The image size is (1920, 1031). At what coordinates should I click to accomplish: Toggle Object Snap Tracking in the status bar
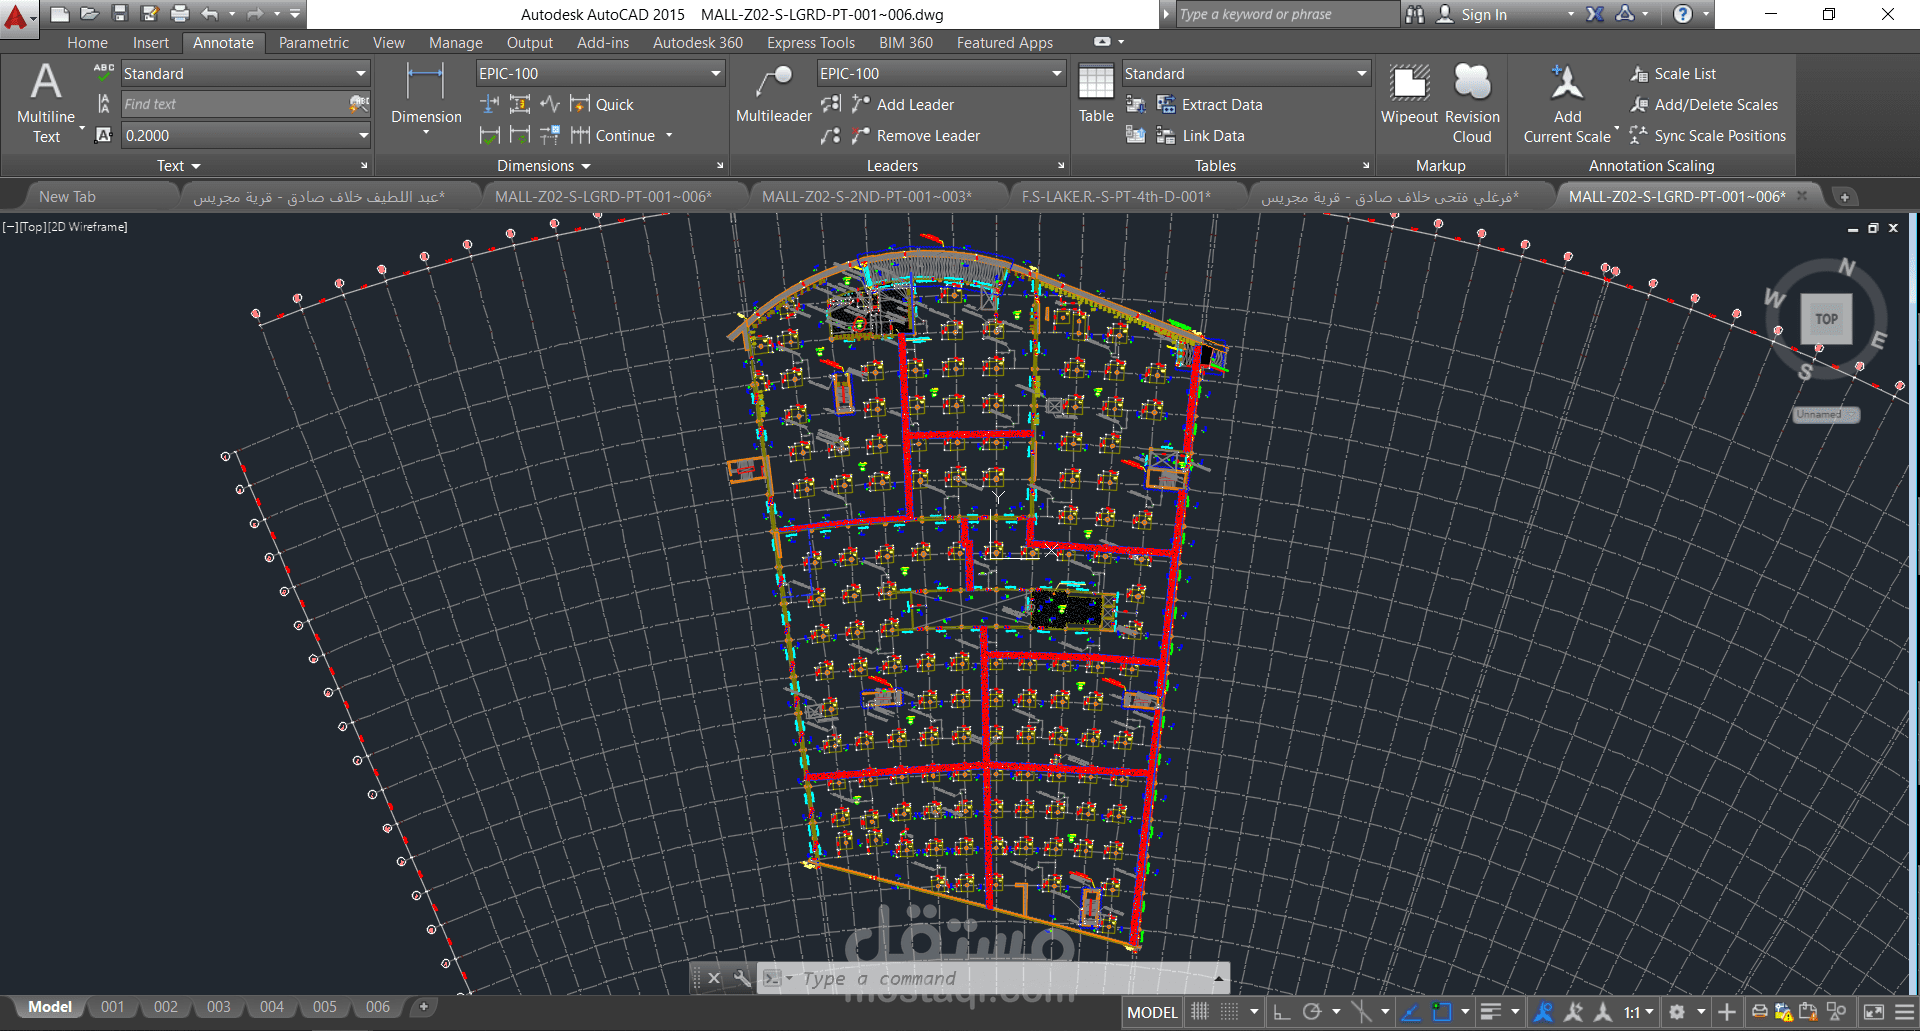pos(1411,1012)
